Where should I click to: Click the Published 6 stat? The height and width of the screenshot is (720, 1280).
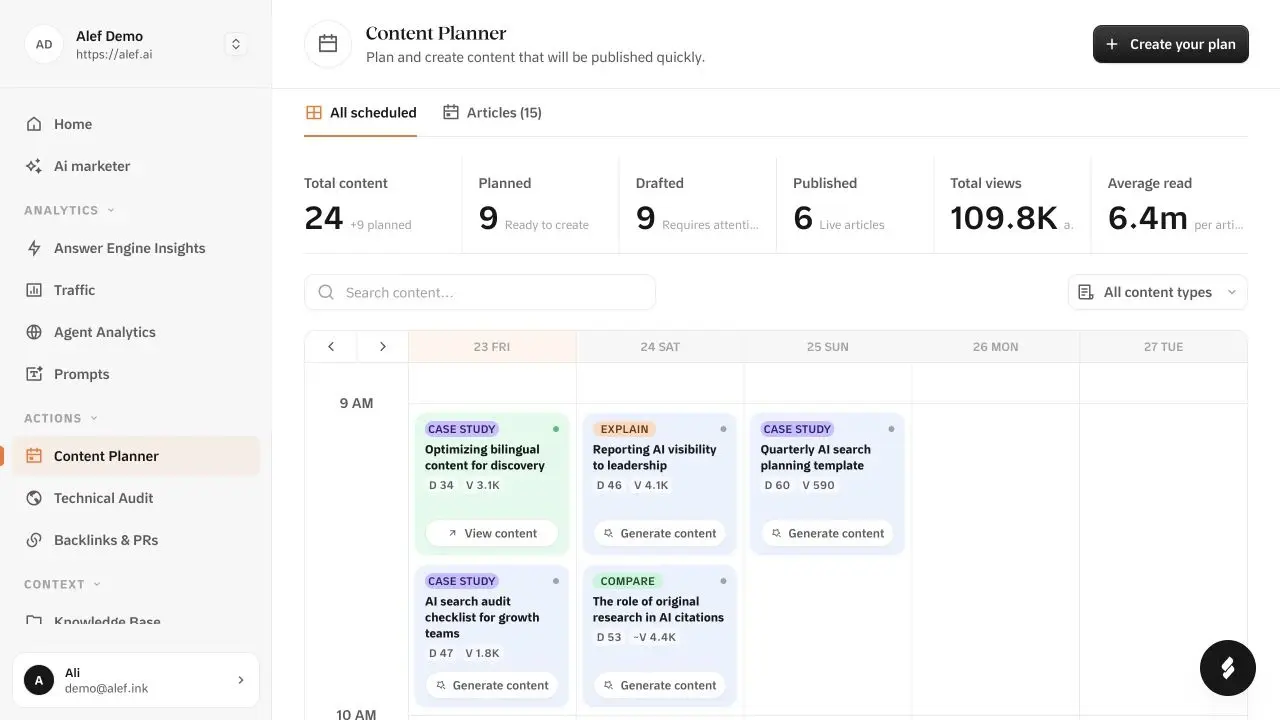click(854, 203)
